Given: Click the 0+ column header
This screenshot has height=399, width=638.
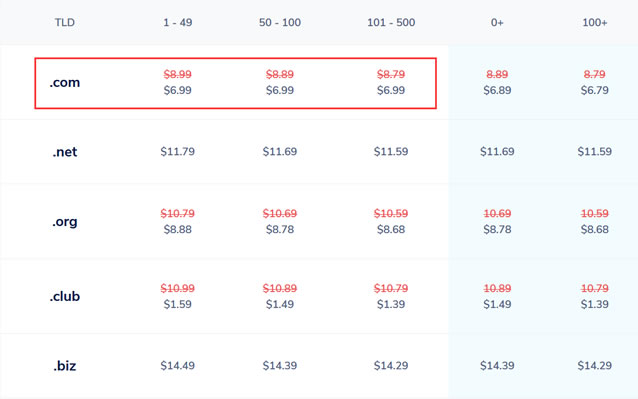Looking at the screenshot, I should pos(497,22).
